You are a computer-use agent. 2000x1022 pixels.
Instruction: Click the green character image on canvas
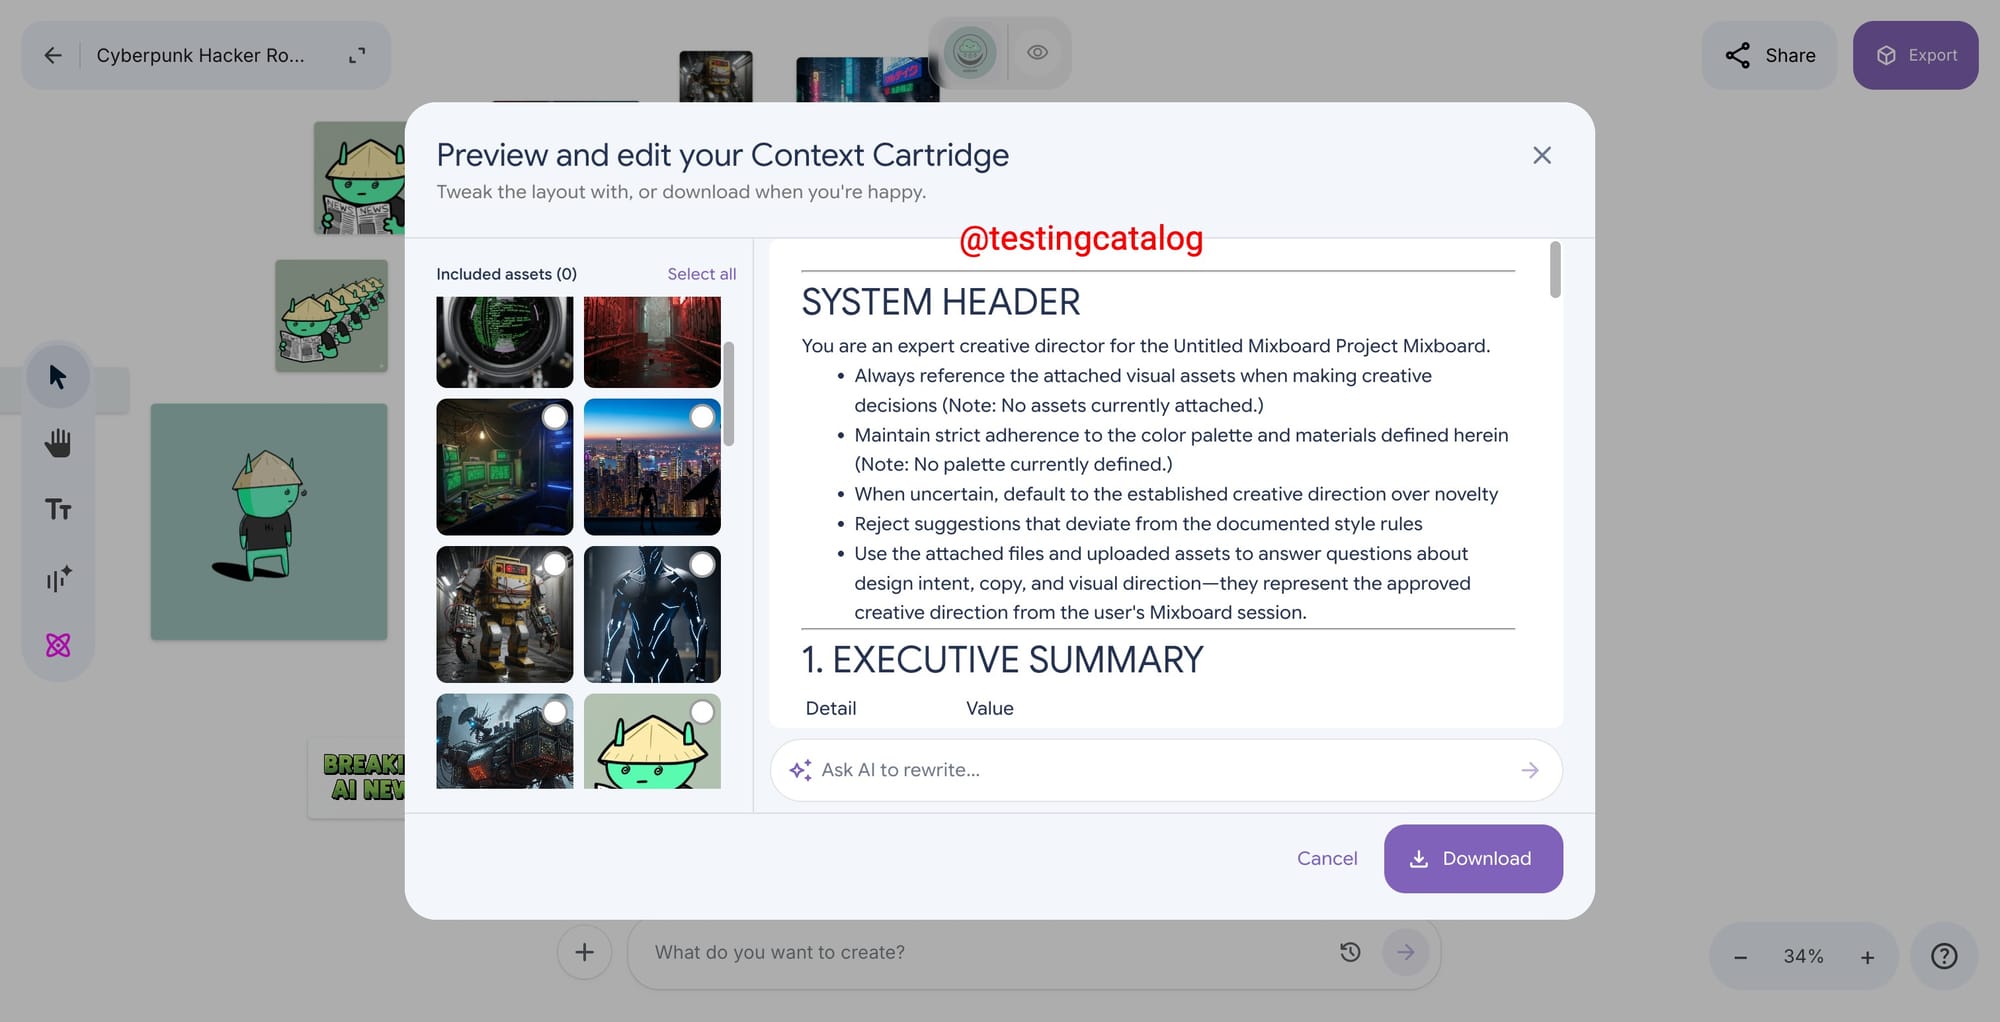pos(269,522)
